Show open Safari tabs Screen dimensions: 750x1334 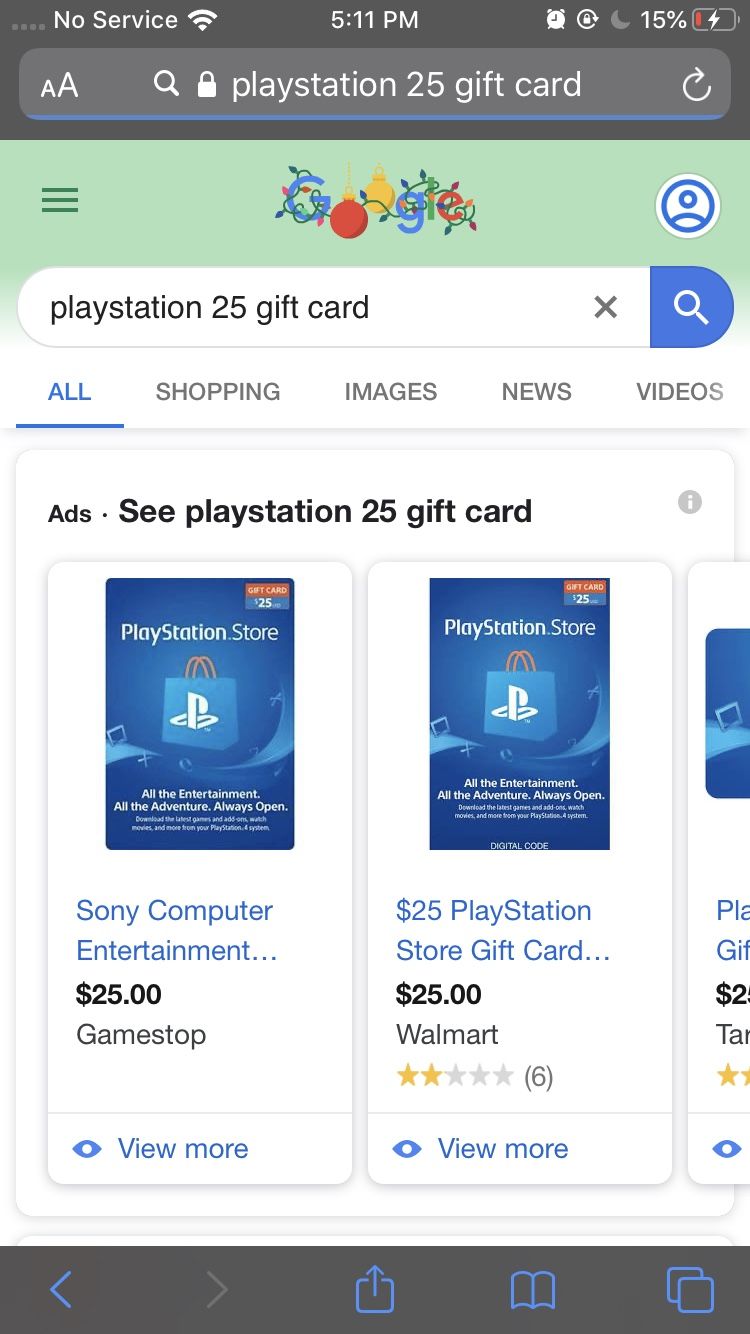[x=690, y=1290]
